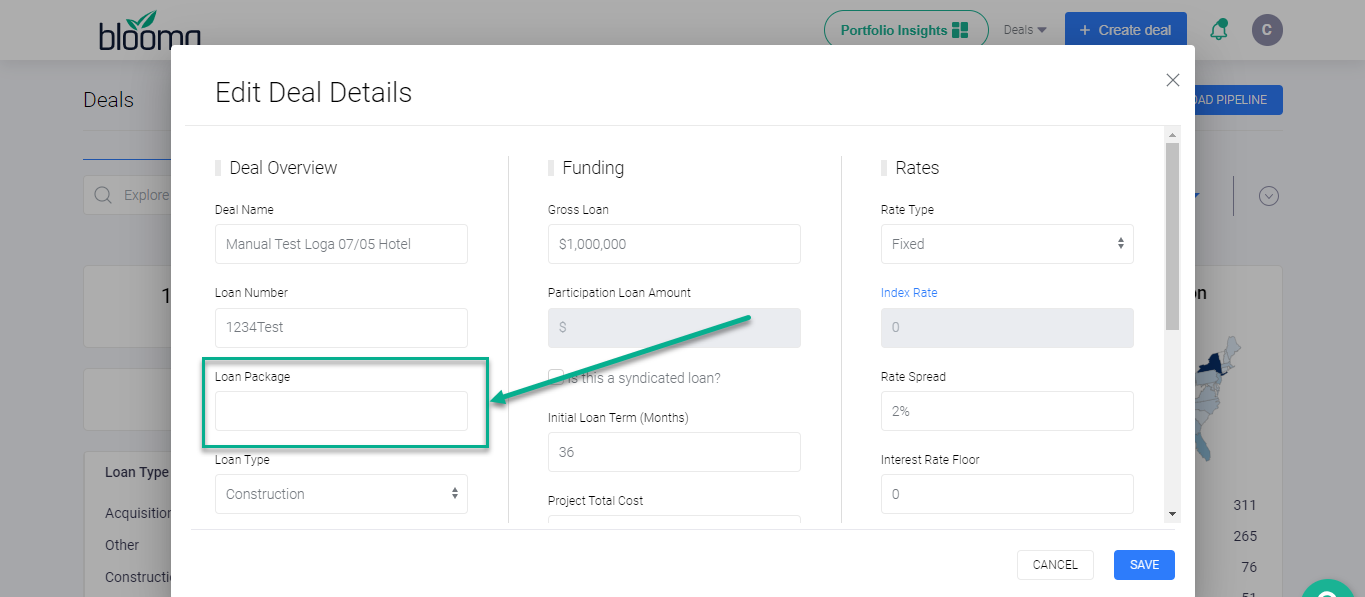Expand the Loan Type dropdown
The height and width of the screenshot is (597, 1365).
(x=341, y=494)
